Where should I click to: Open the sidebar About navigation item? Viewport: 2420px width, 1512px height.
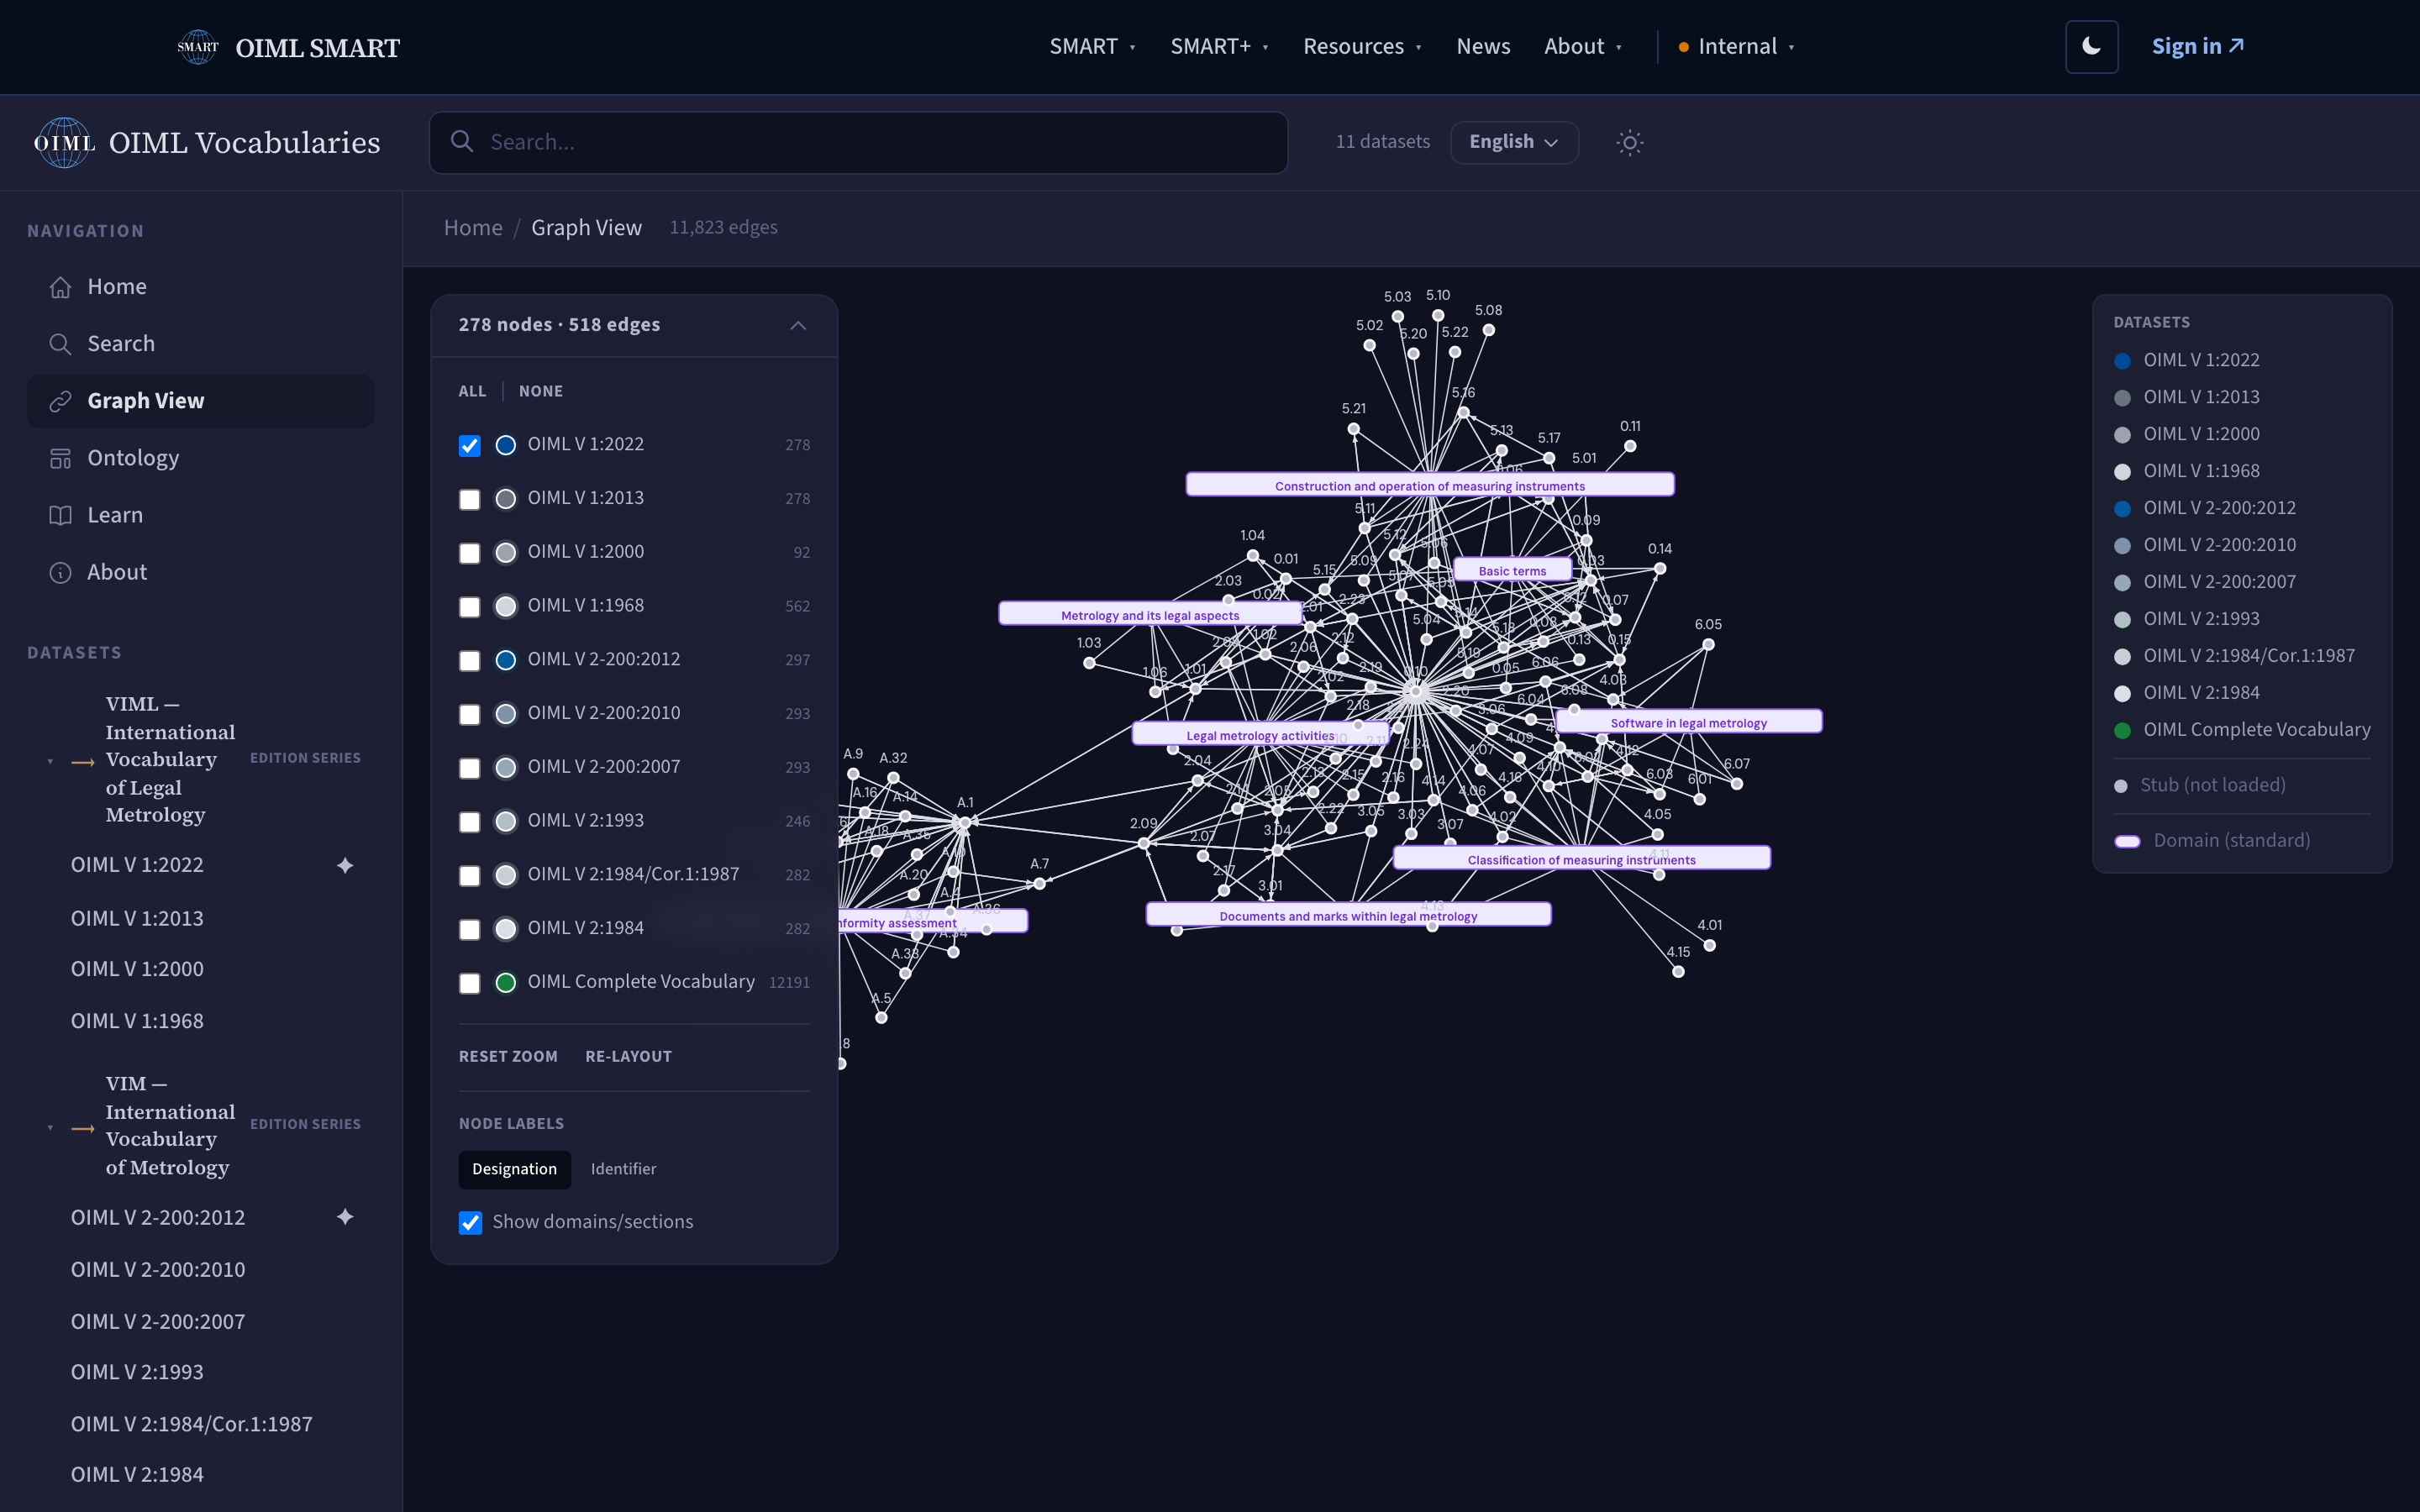[200, 572]
